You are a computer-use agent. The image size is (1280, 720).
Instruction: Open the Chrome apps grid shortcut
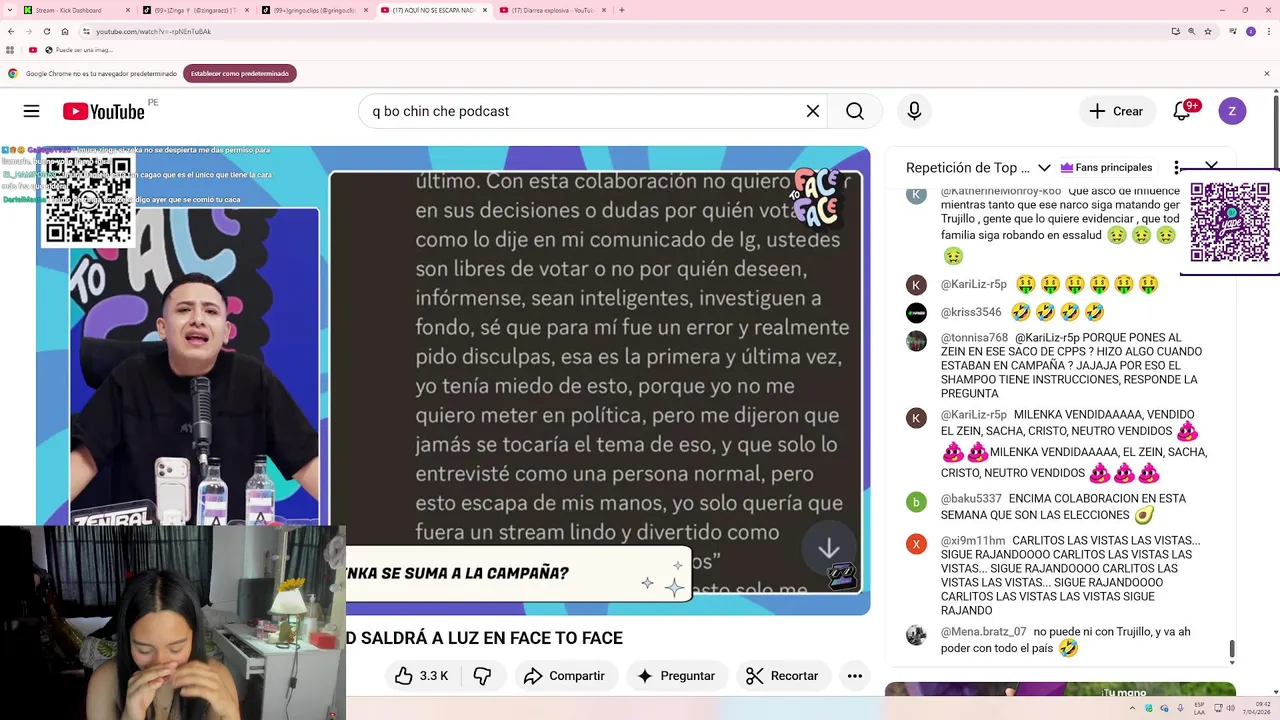click(x=11, y=50)
